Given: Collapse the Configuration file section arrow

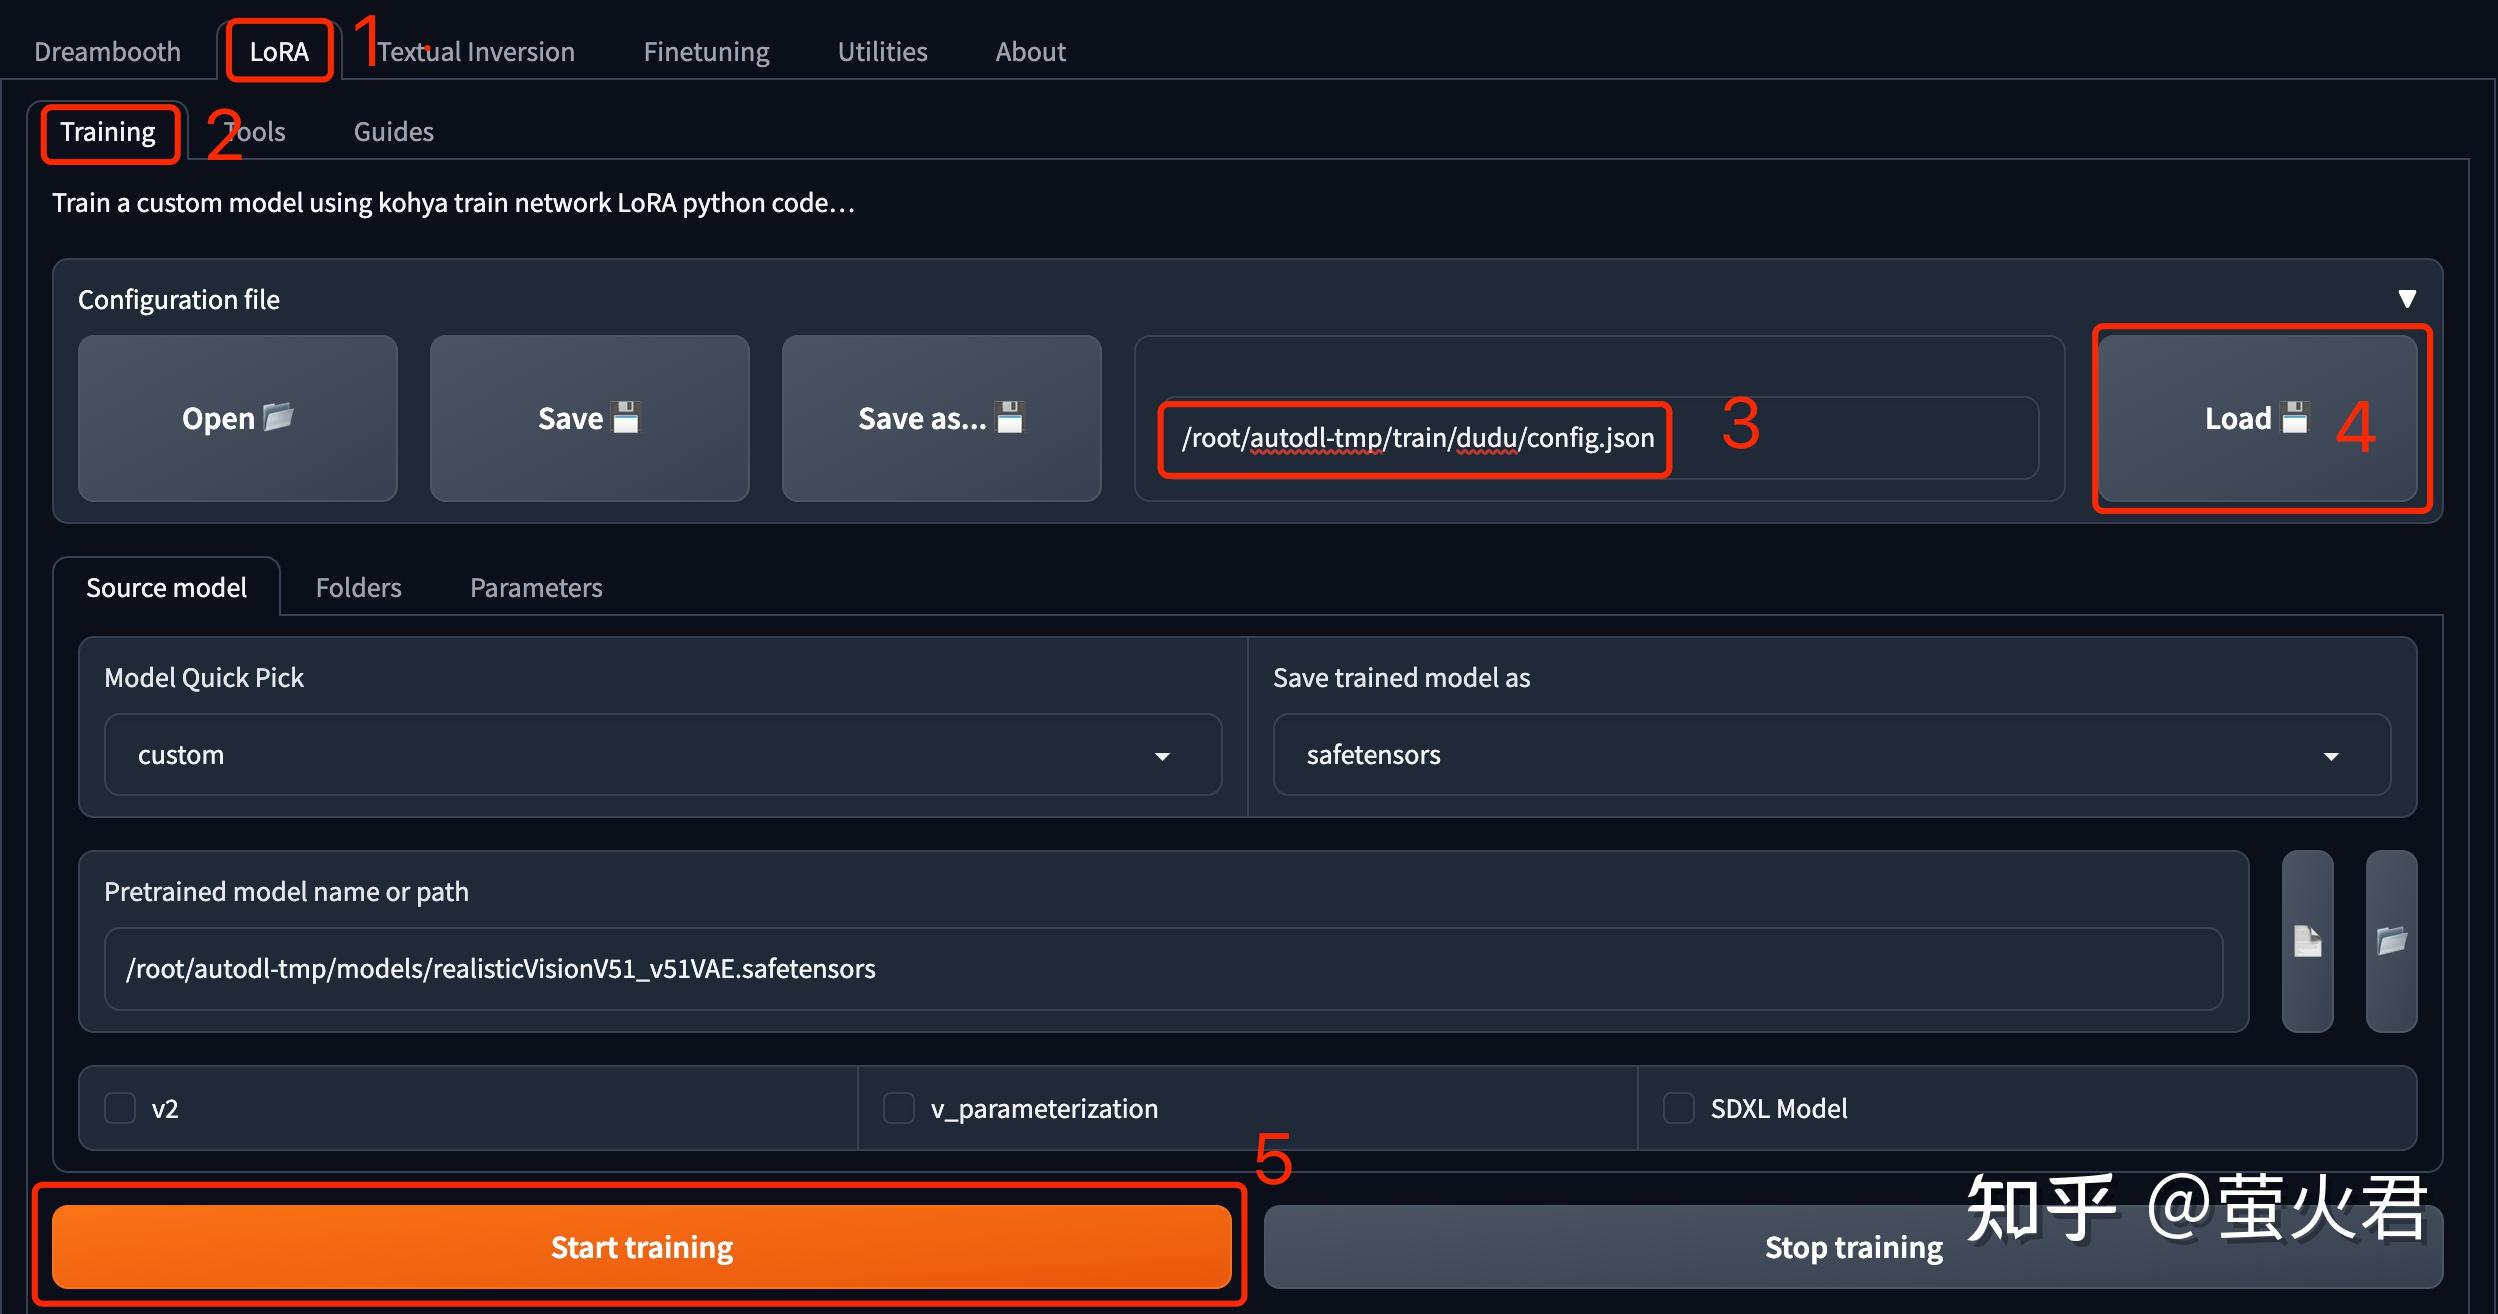Looking at the screenshot, I should [2407, 299].
